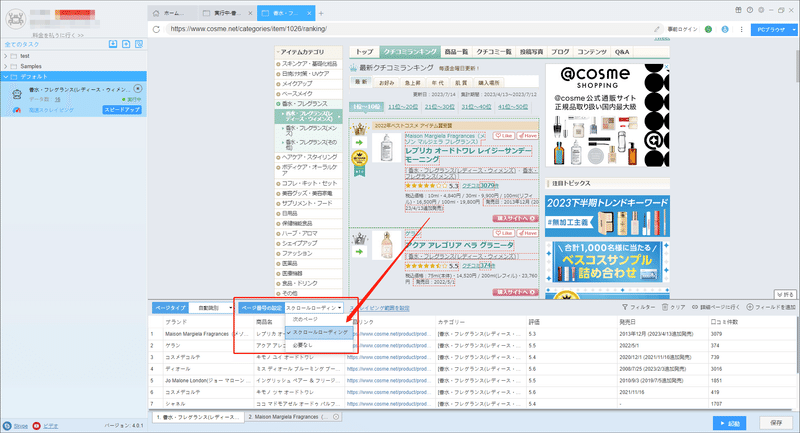Reload the page with the refresh icon
This screenshot has height=433, width=800.
(156, 29)
